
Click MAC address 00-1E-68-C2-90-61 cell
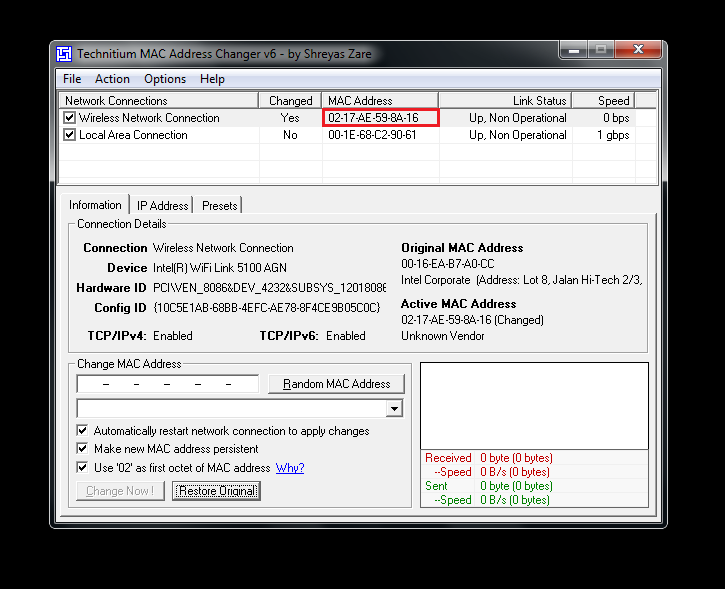pyautogui.click(x=372, y=135)
